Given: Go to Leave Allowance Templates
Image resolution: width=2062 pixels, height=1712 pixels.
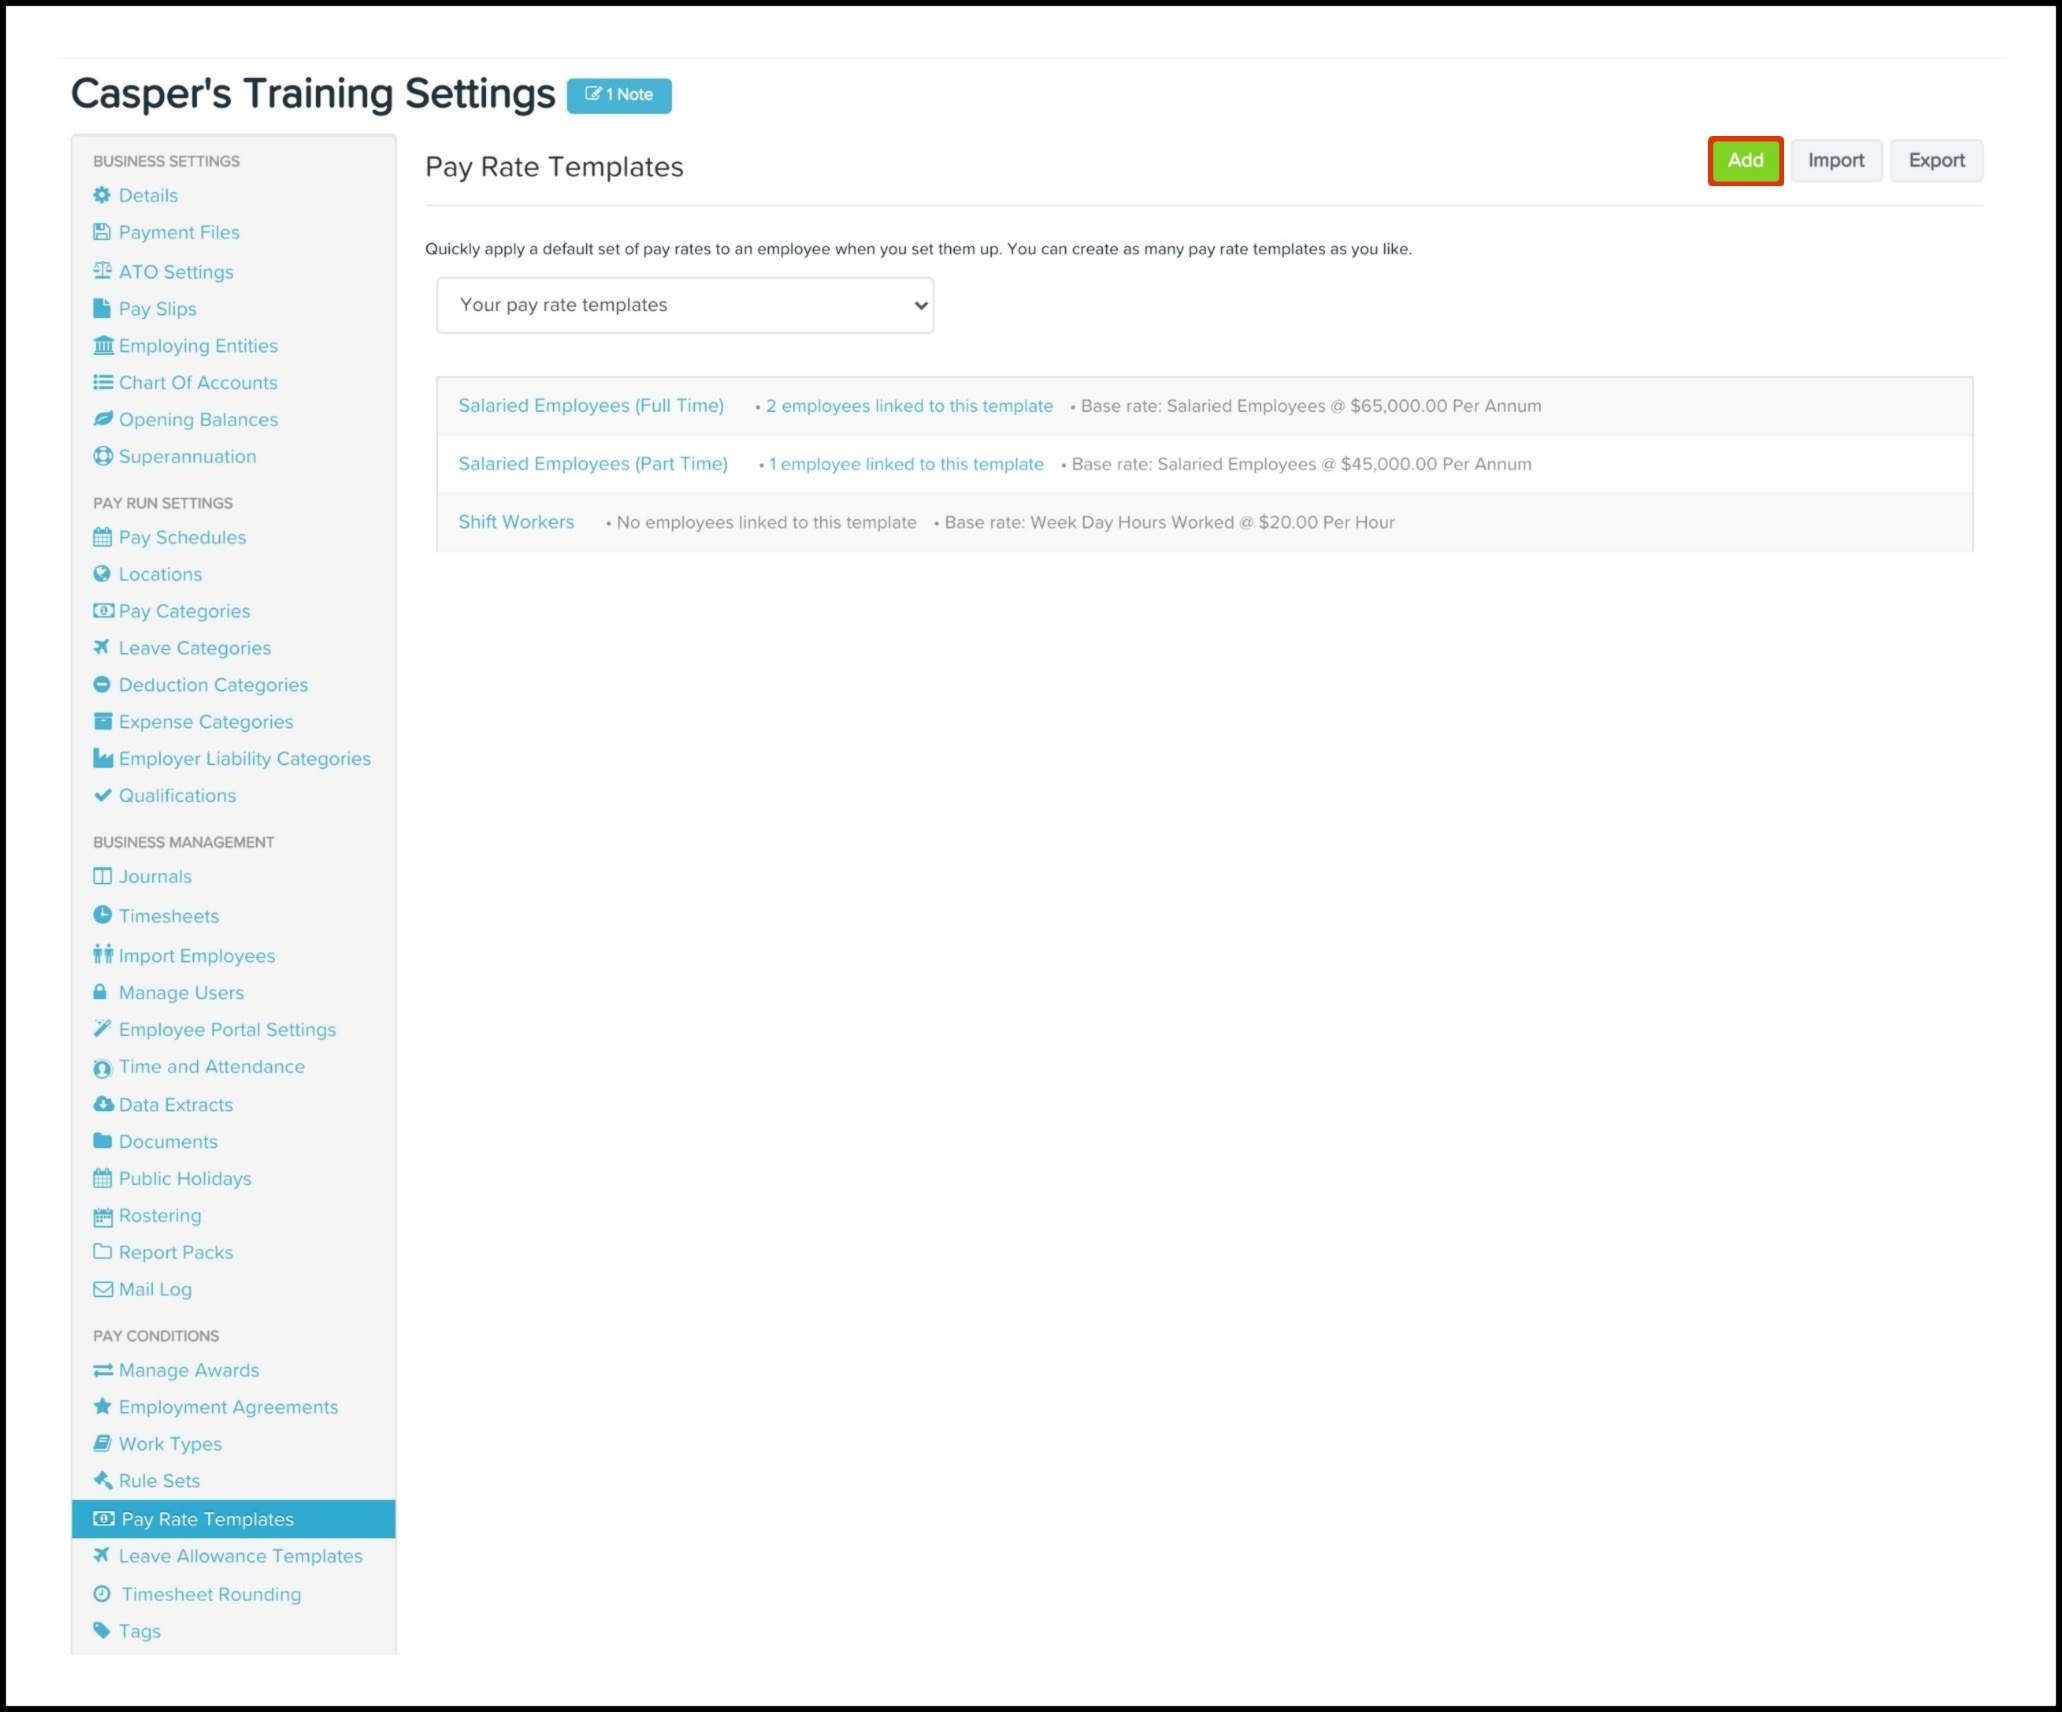Looking at the screenshot, I should (x=240, y=1556).
